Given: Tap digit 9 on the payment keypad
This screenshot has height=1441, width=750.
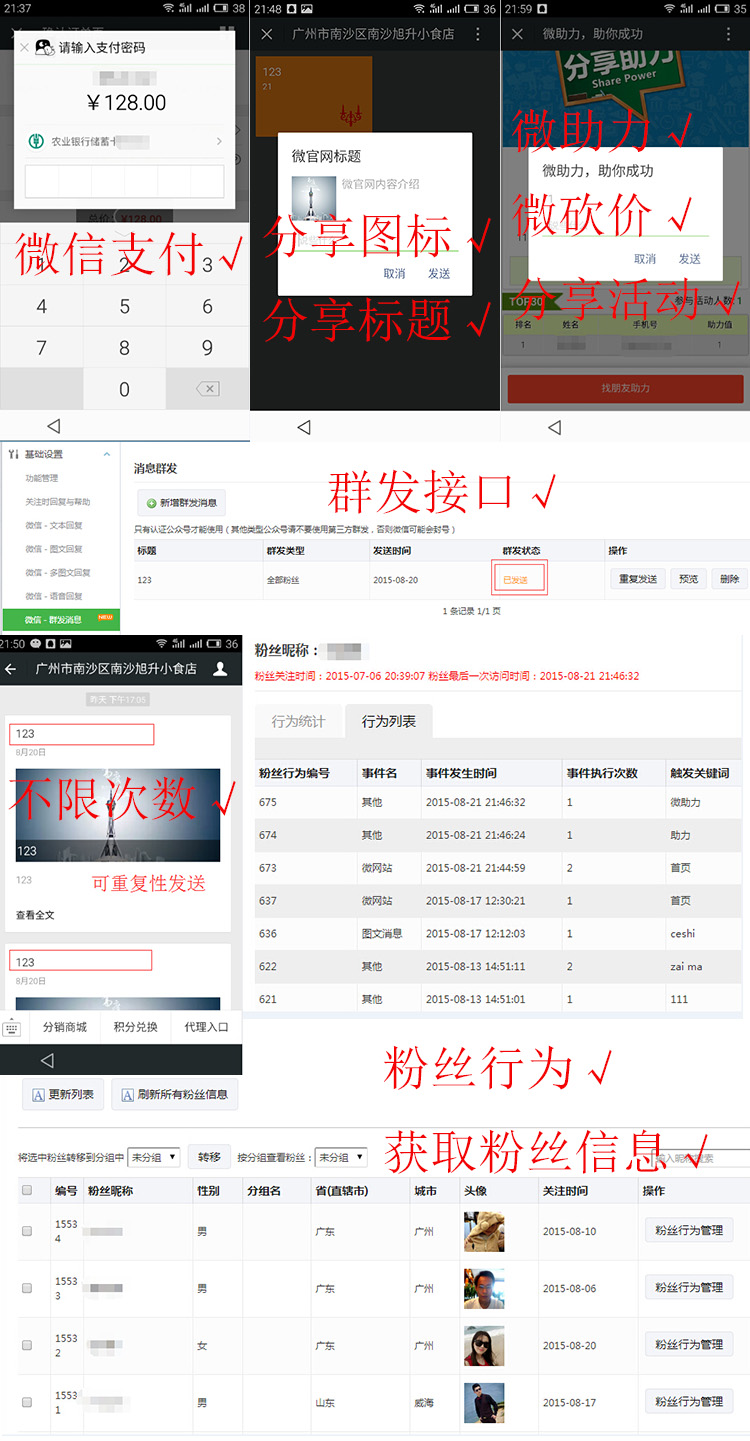Looking at the screenshot, I should click(x=207, y=348).
